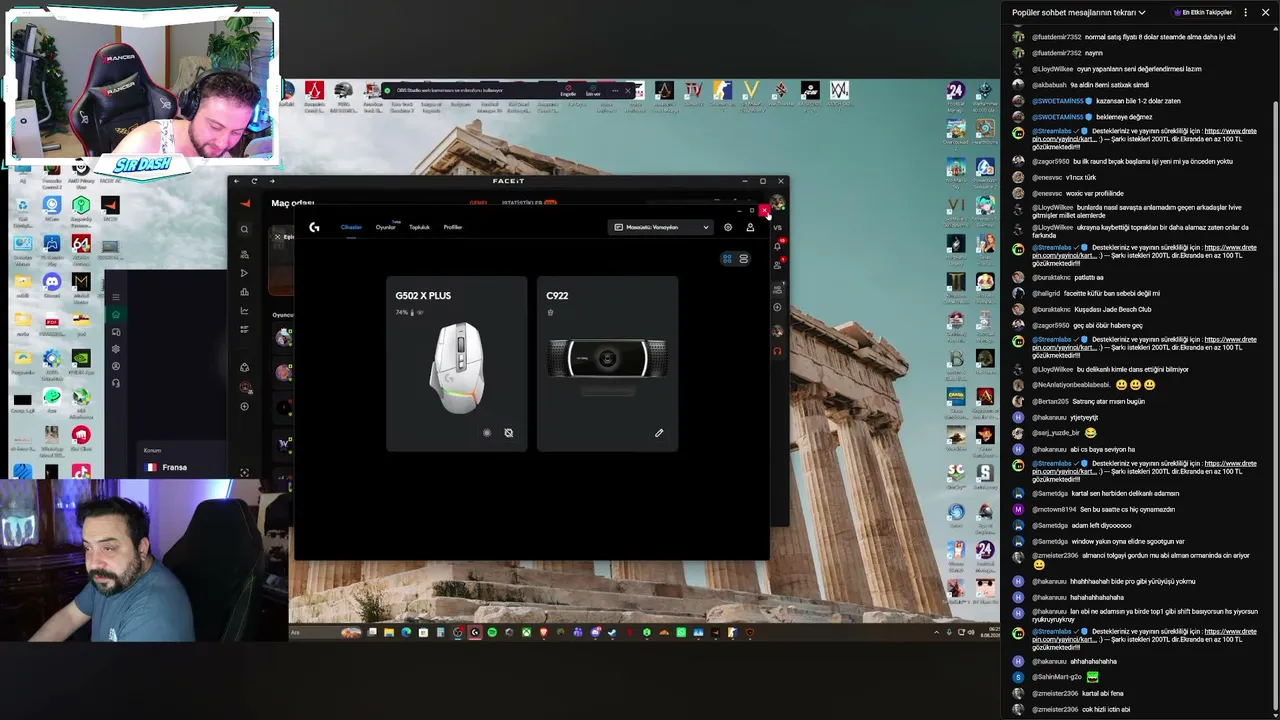
Task: Click the orange FACEIT logo in sidebar
Action: 245,204
